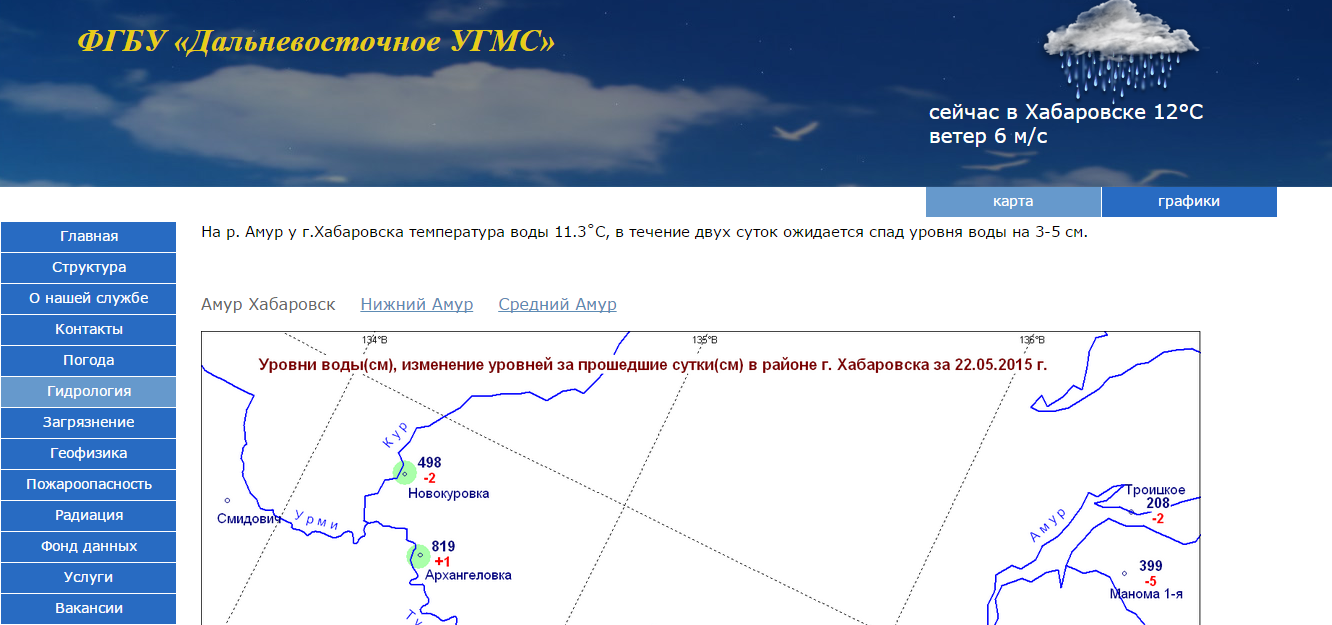1332x625 pixels.
Task: Open the Контакты page
Action: click(88, 329)
